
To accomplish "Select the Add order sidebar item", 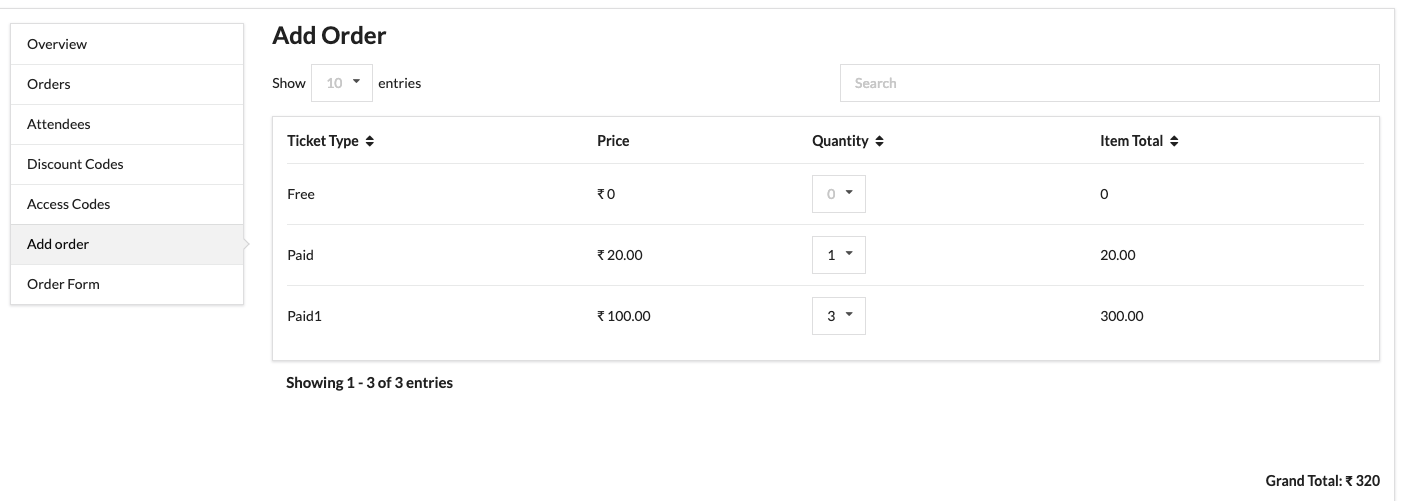I will coord(58,244).
